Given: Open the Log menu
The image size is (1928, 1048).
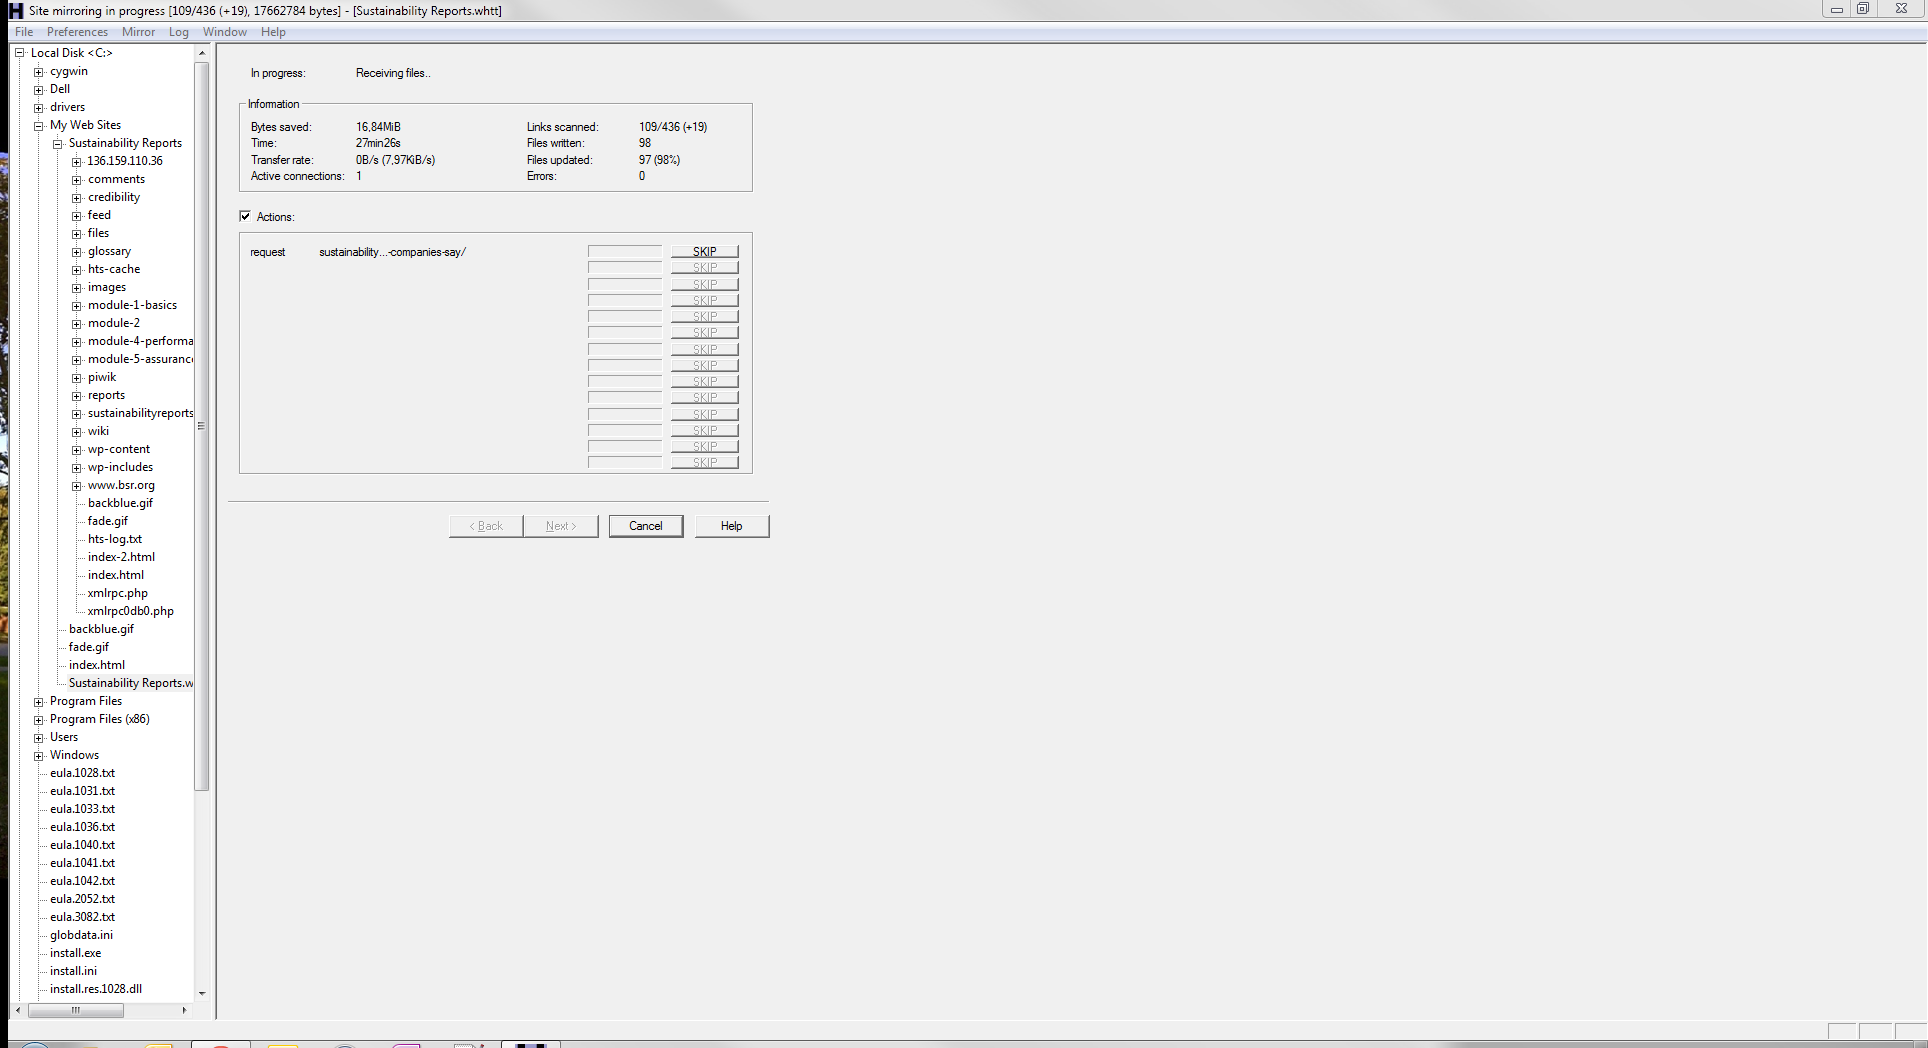Looking at the screenshot, I should click(x=179, y=32).
